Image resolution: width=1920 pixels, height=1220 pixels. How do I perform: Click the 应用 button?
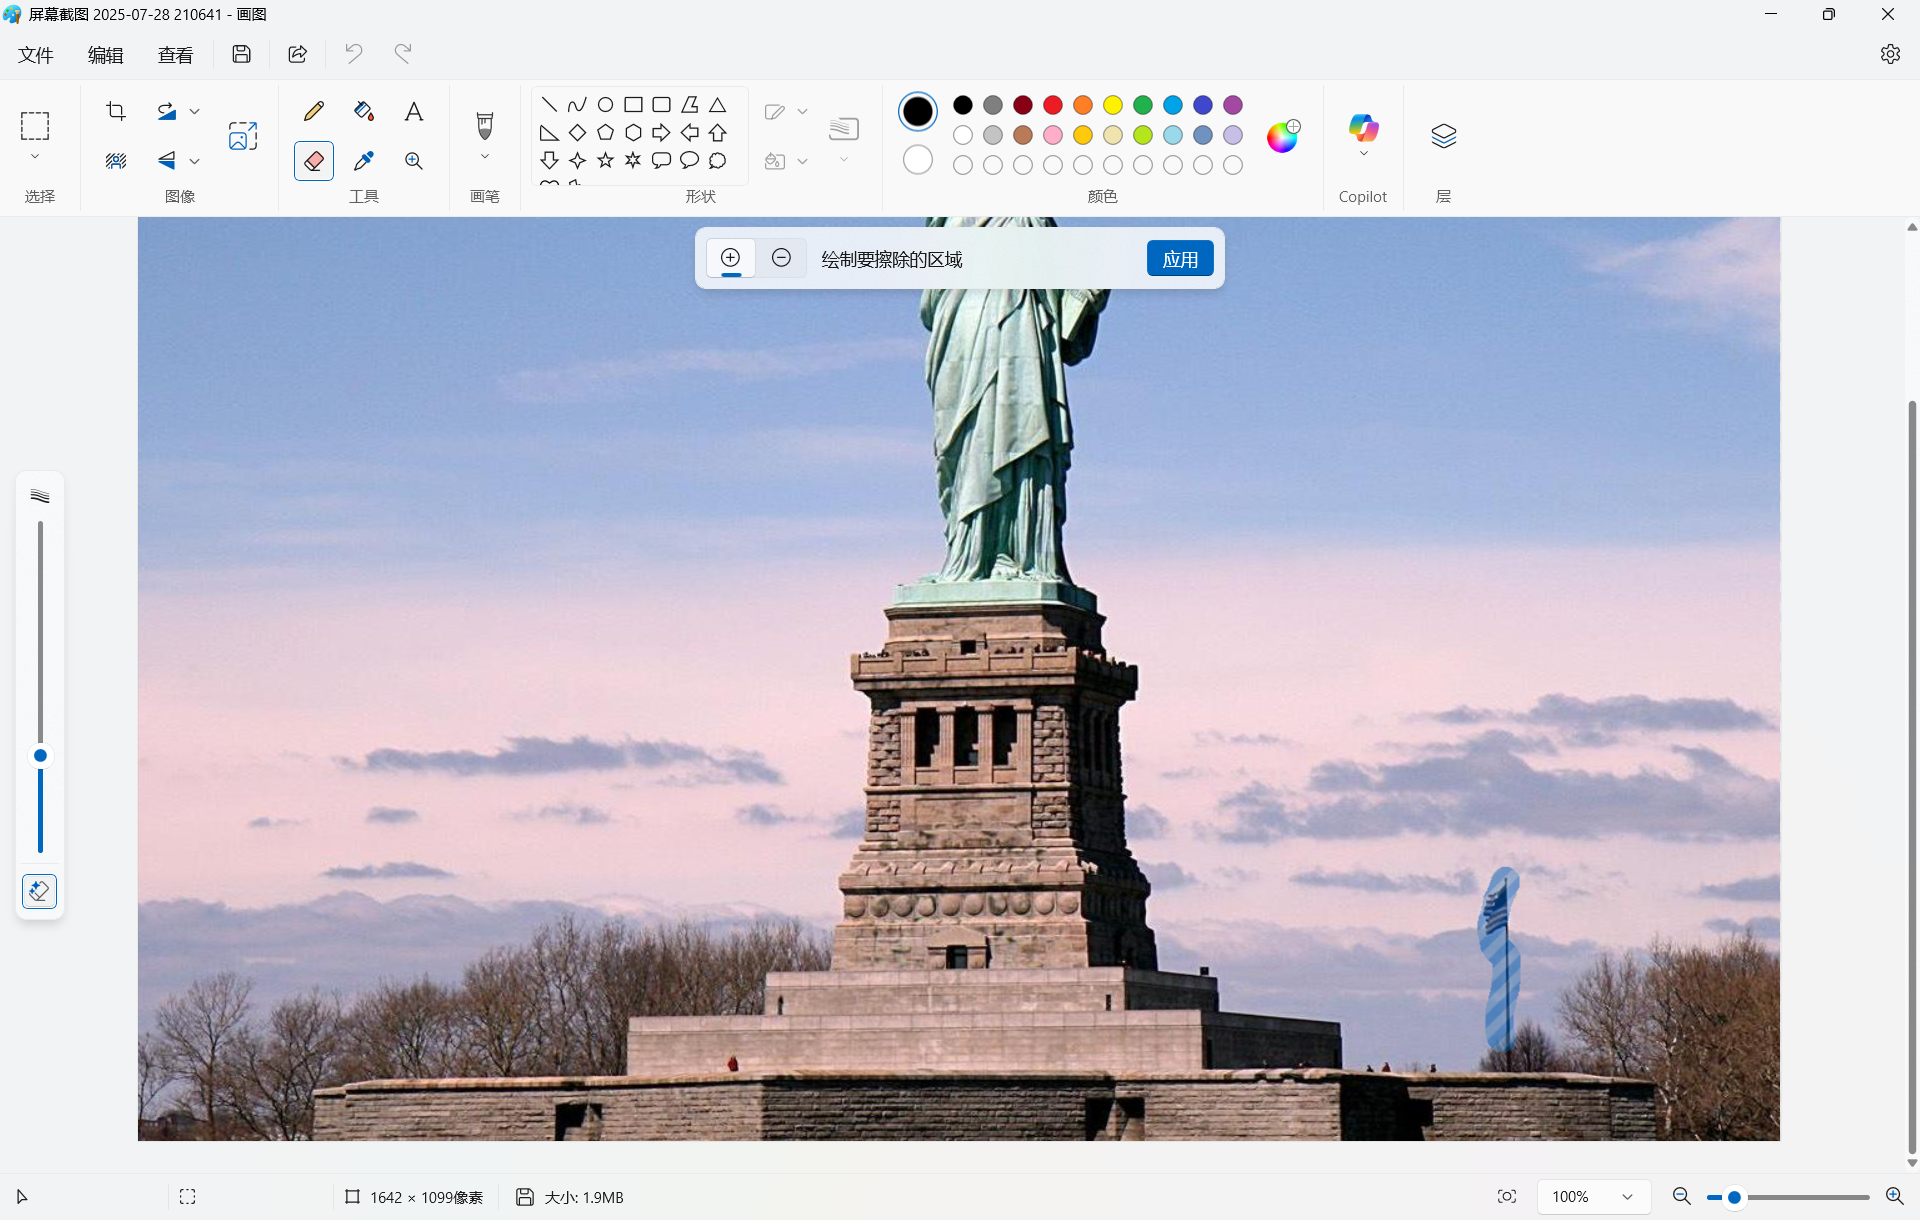click(x=1180, y=259)
